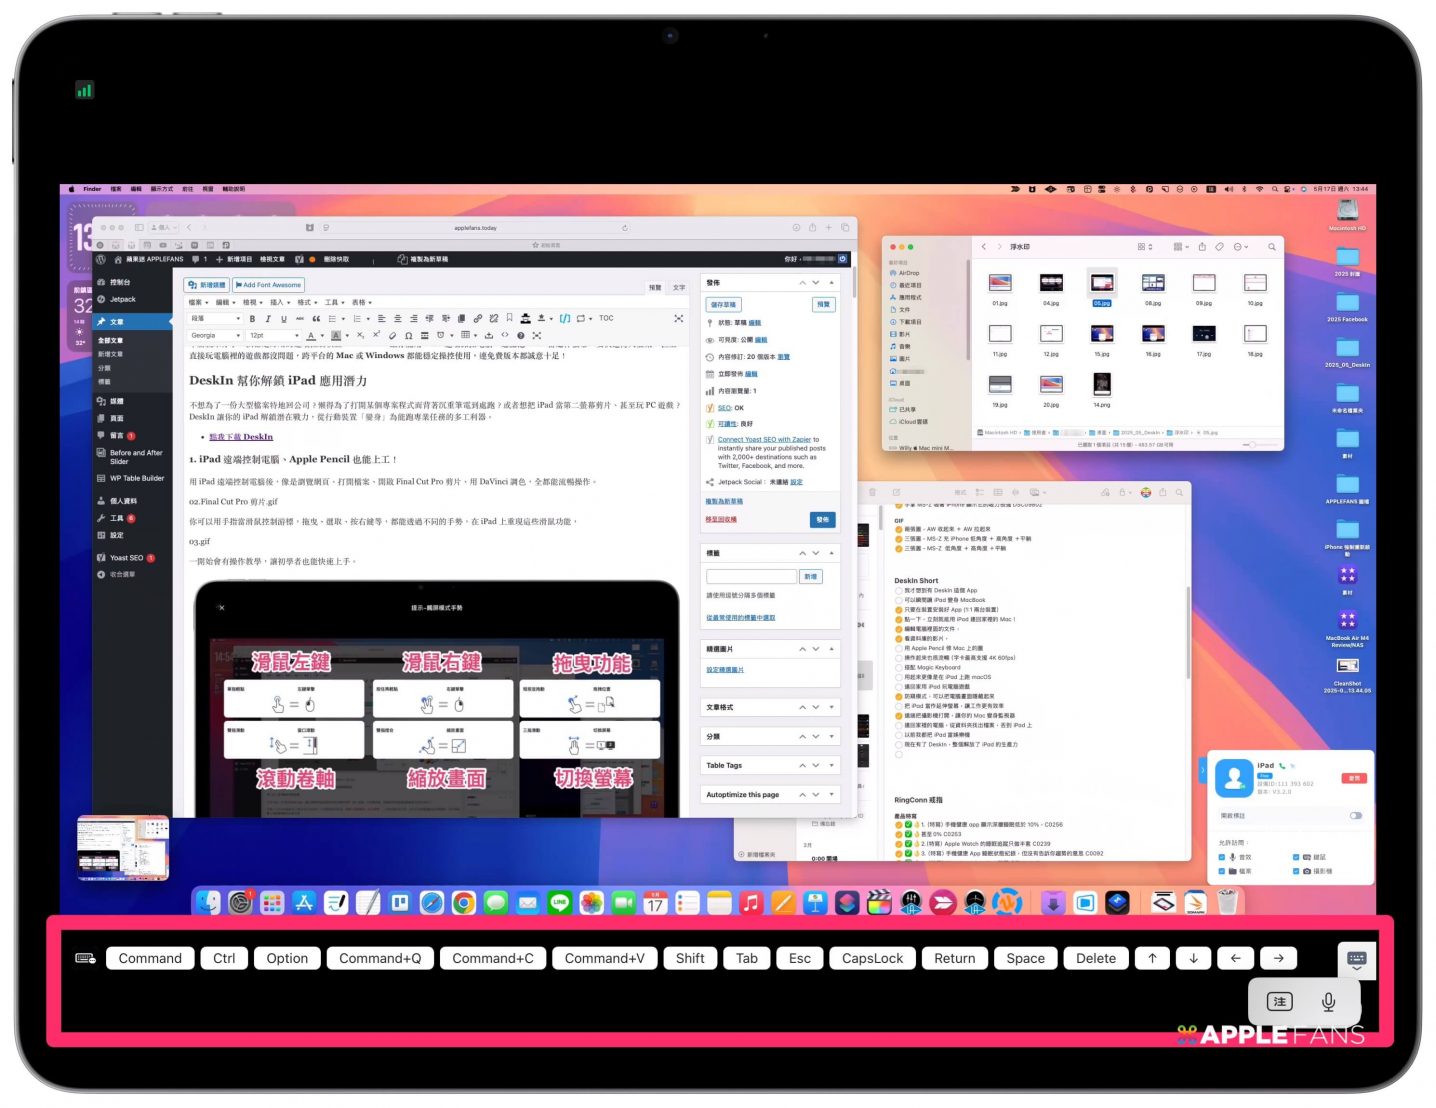Open the Georgia font family dropdown
The image size is (1436, 1108).
point(215,336)
